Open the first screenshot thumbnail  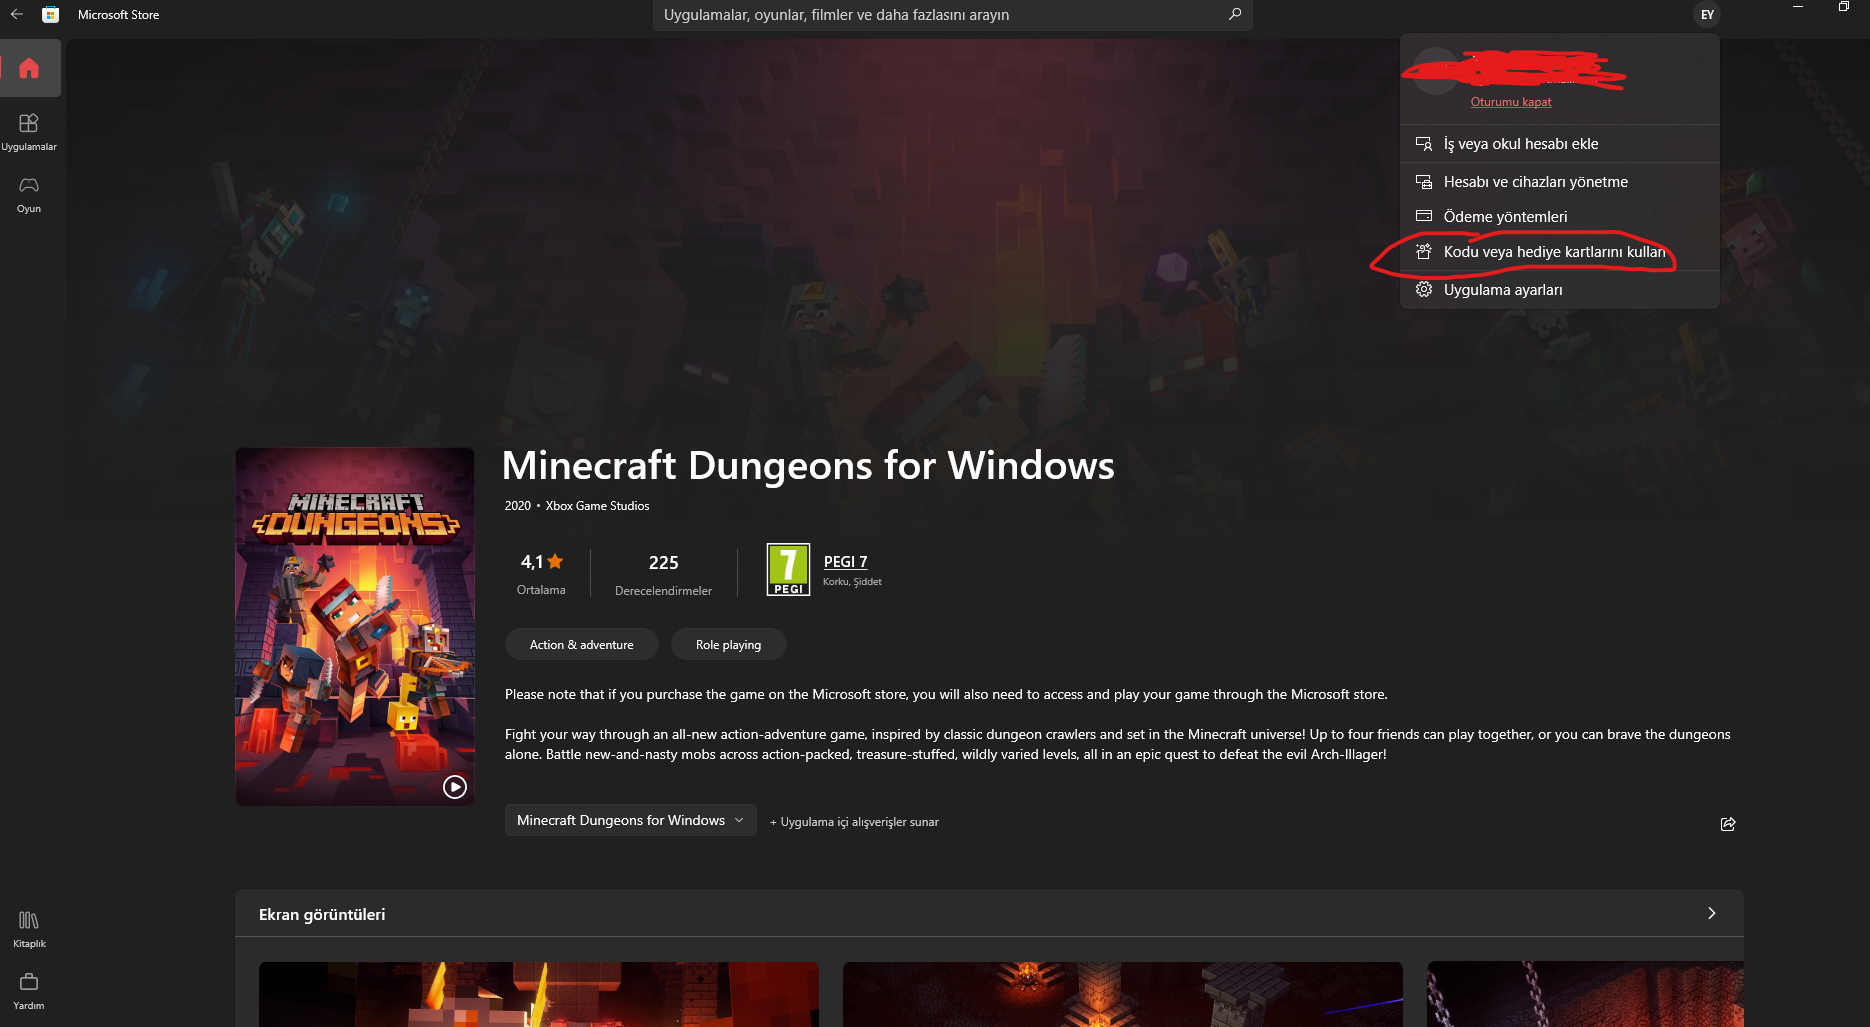pyautogui.click(x=539, y=994)
